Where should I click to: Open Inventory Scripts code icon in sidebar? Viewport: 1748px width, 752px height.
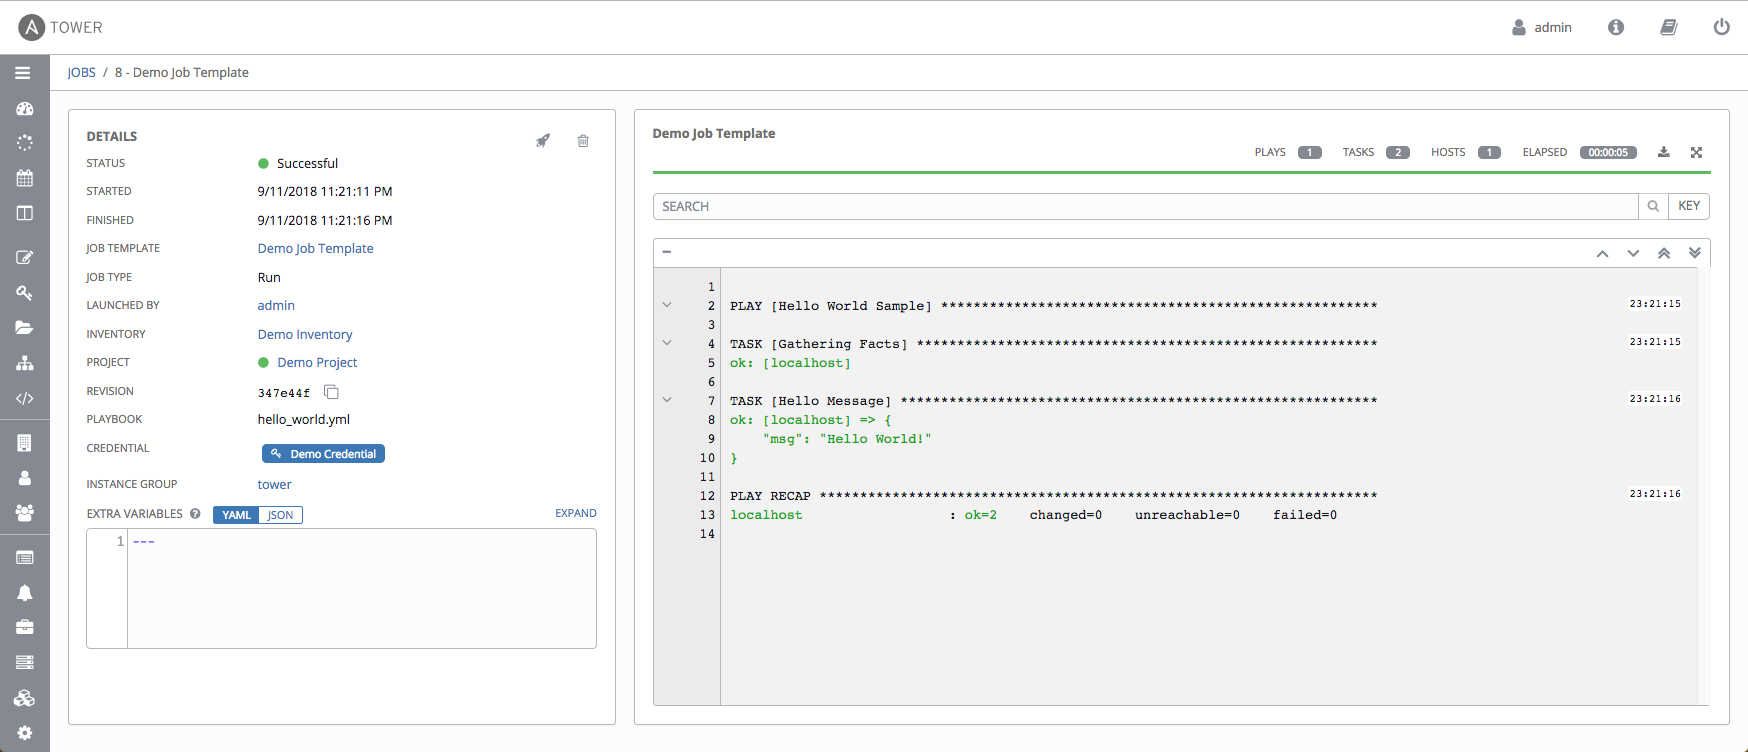coord(25,398)
